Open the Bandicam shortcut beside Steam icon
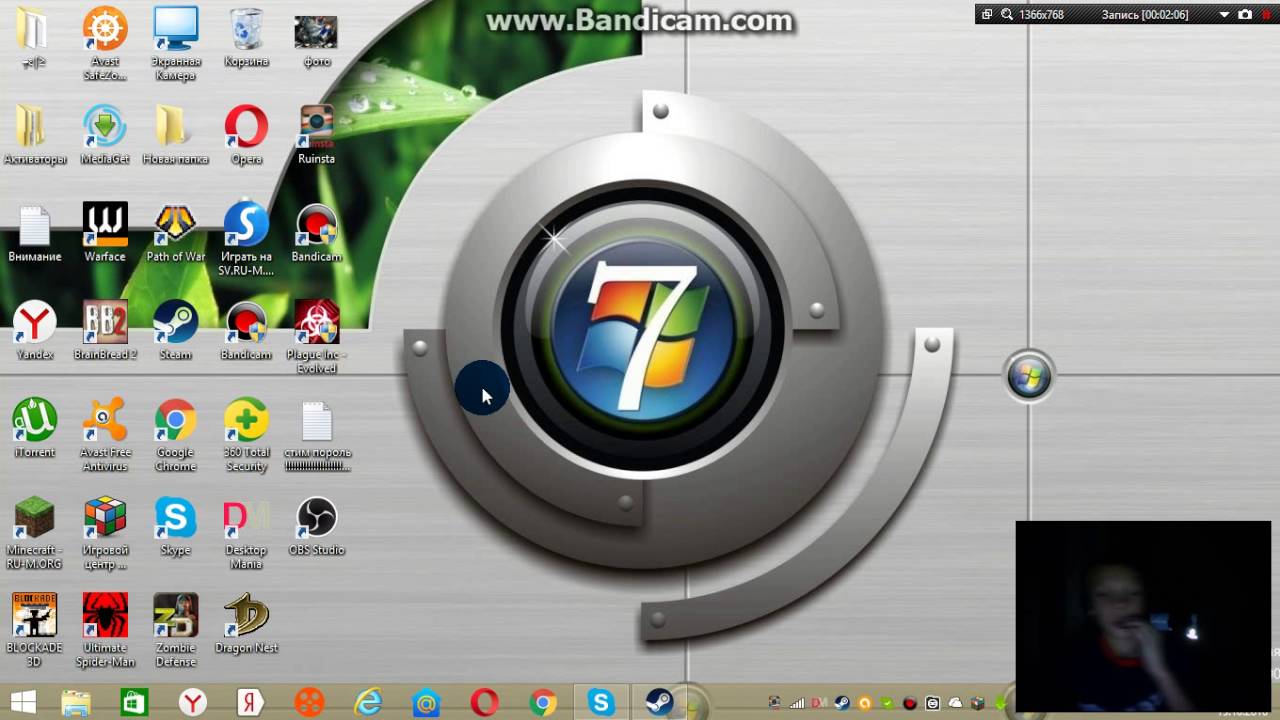This screenshot has width=1280, height=720. pyautogui.click(x=246, y=331)
